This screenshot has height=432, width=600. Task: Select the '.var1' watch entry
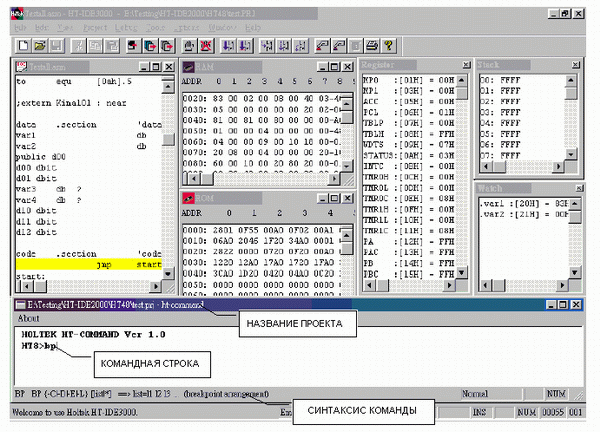524,204
